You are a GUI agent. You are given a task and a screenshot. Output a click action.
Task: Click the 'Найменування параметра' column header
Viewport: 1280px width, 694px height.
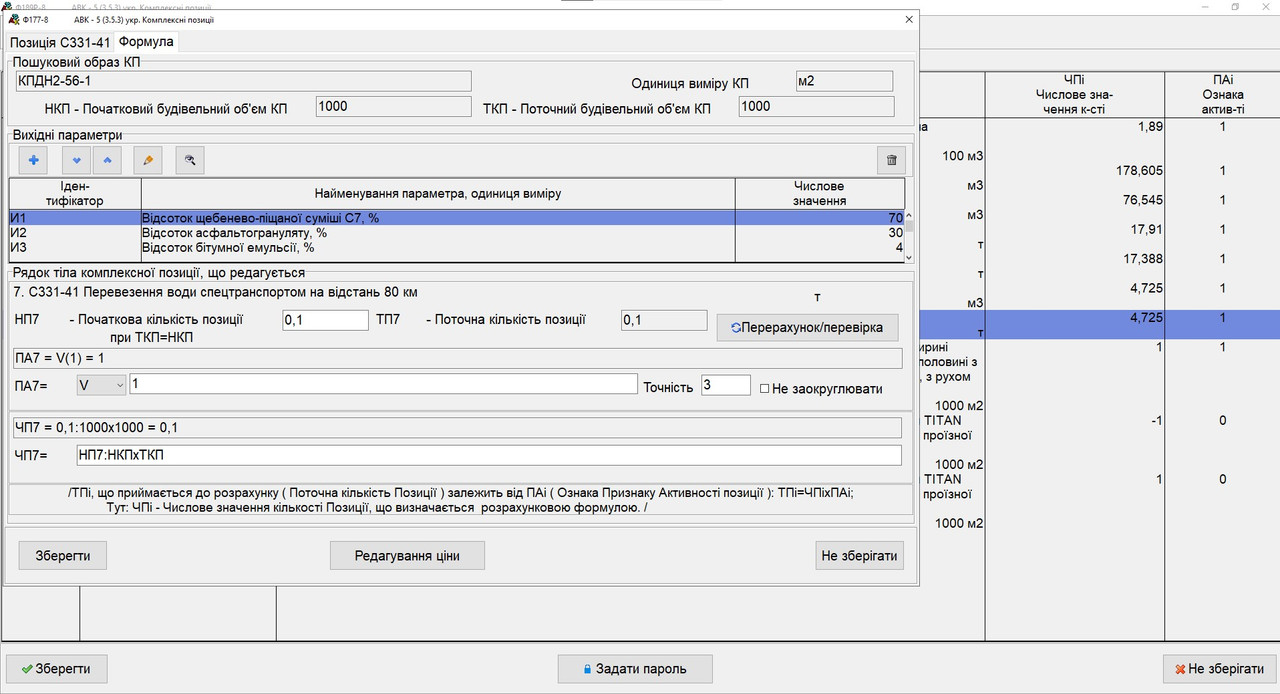coord(438,194)
